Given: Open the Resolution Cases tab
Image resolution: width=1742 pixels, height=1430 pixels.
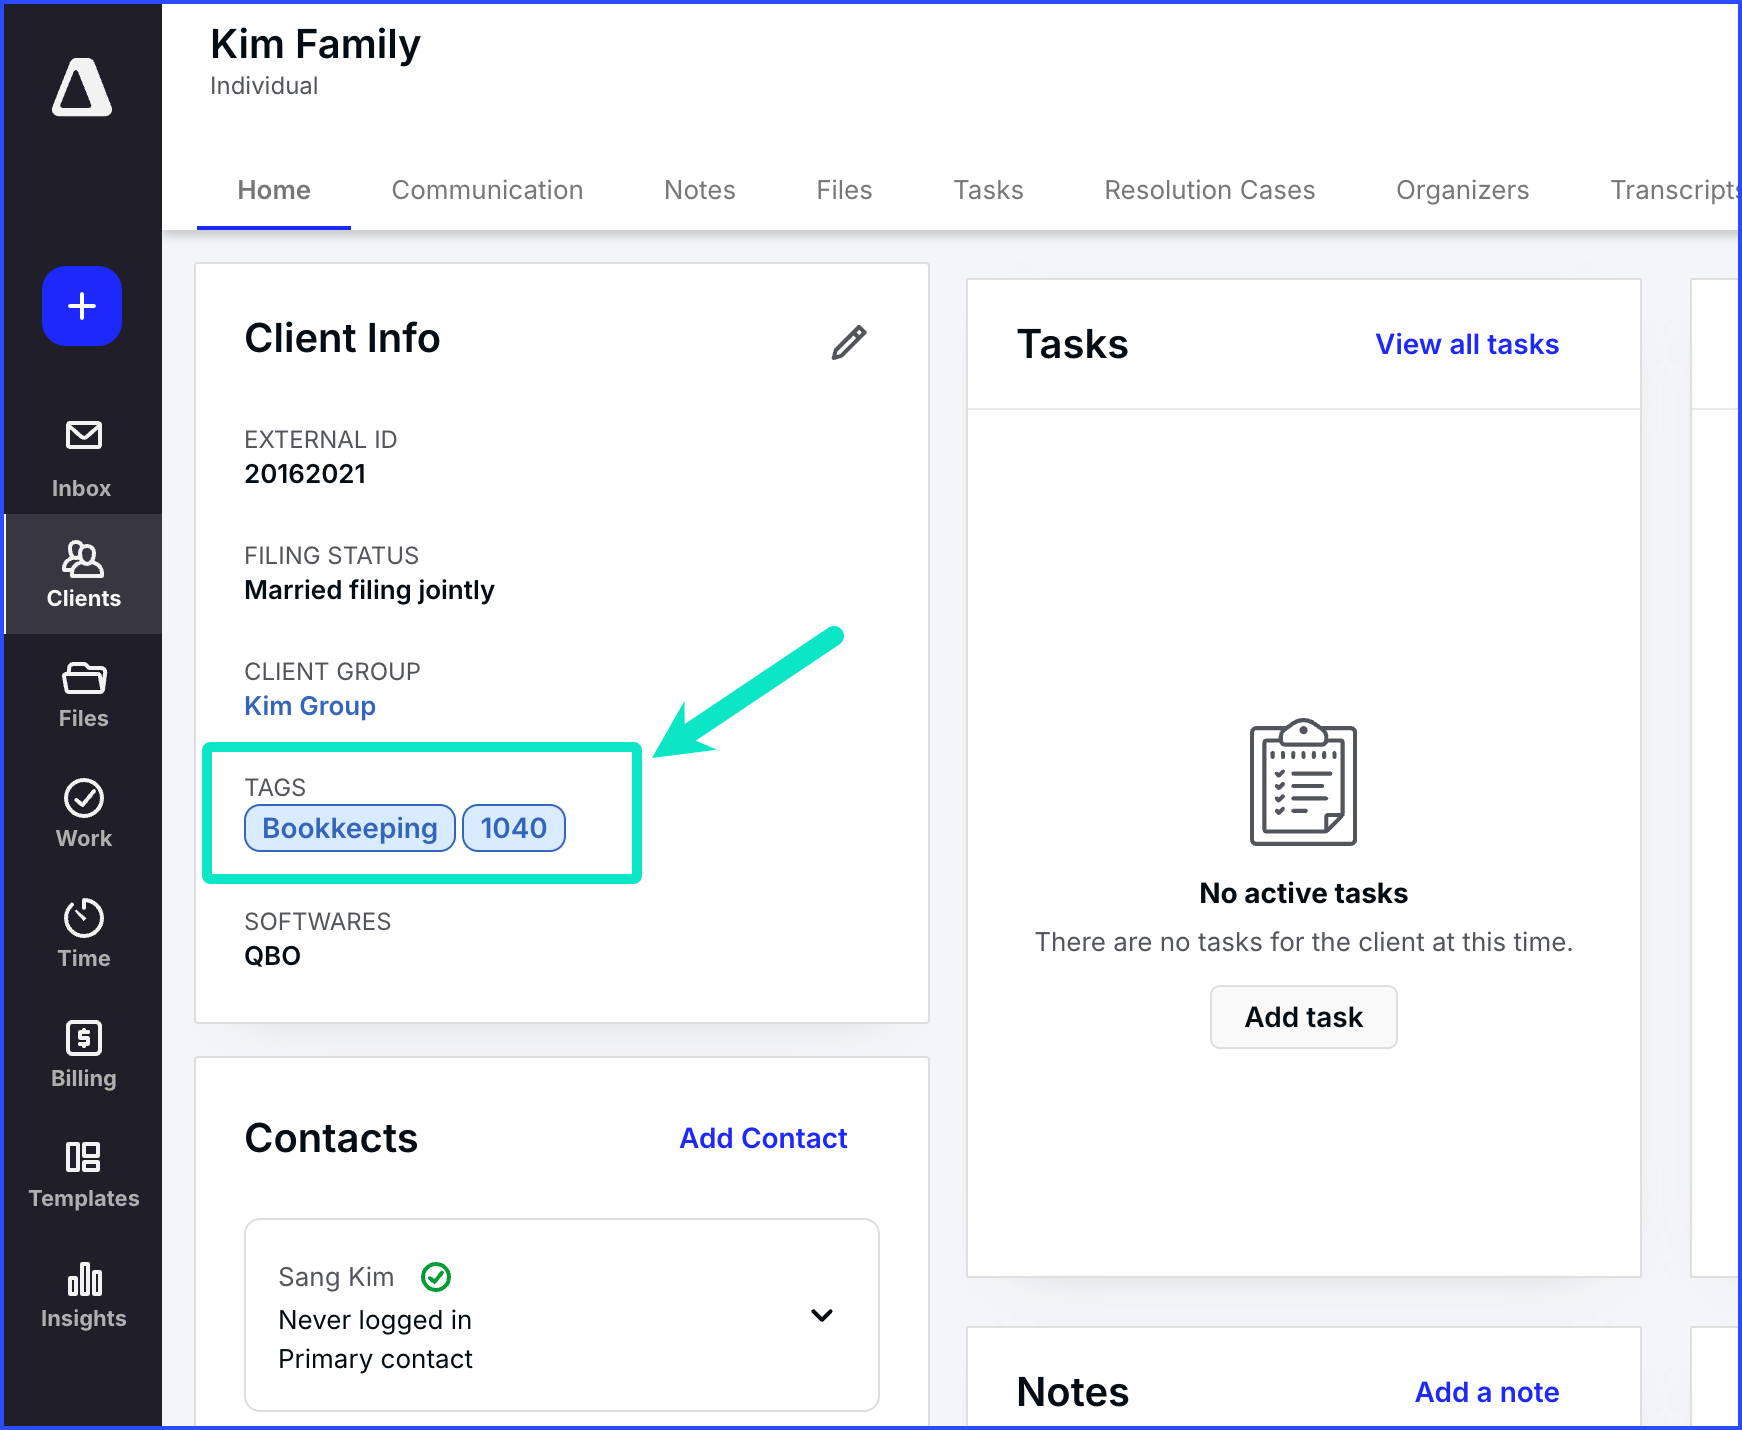Looking at the screenshot, I should tap(1209, 190).
